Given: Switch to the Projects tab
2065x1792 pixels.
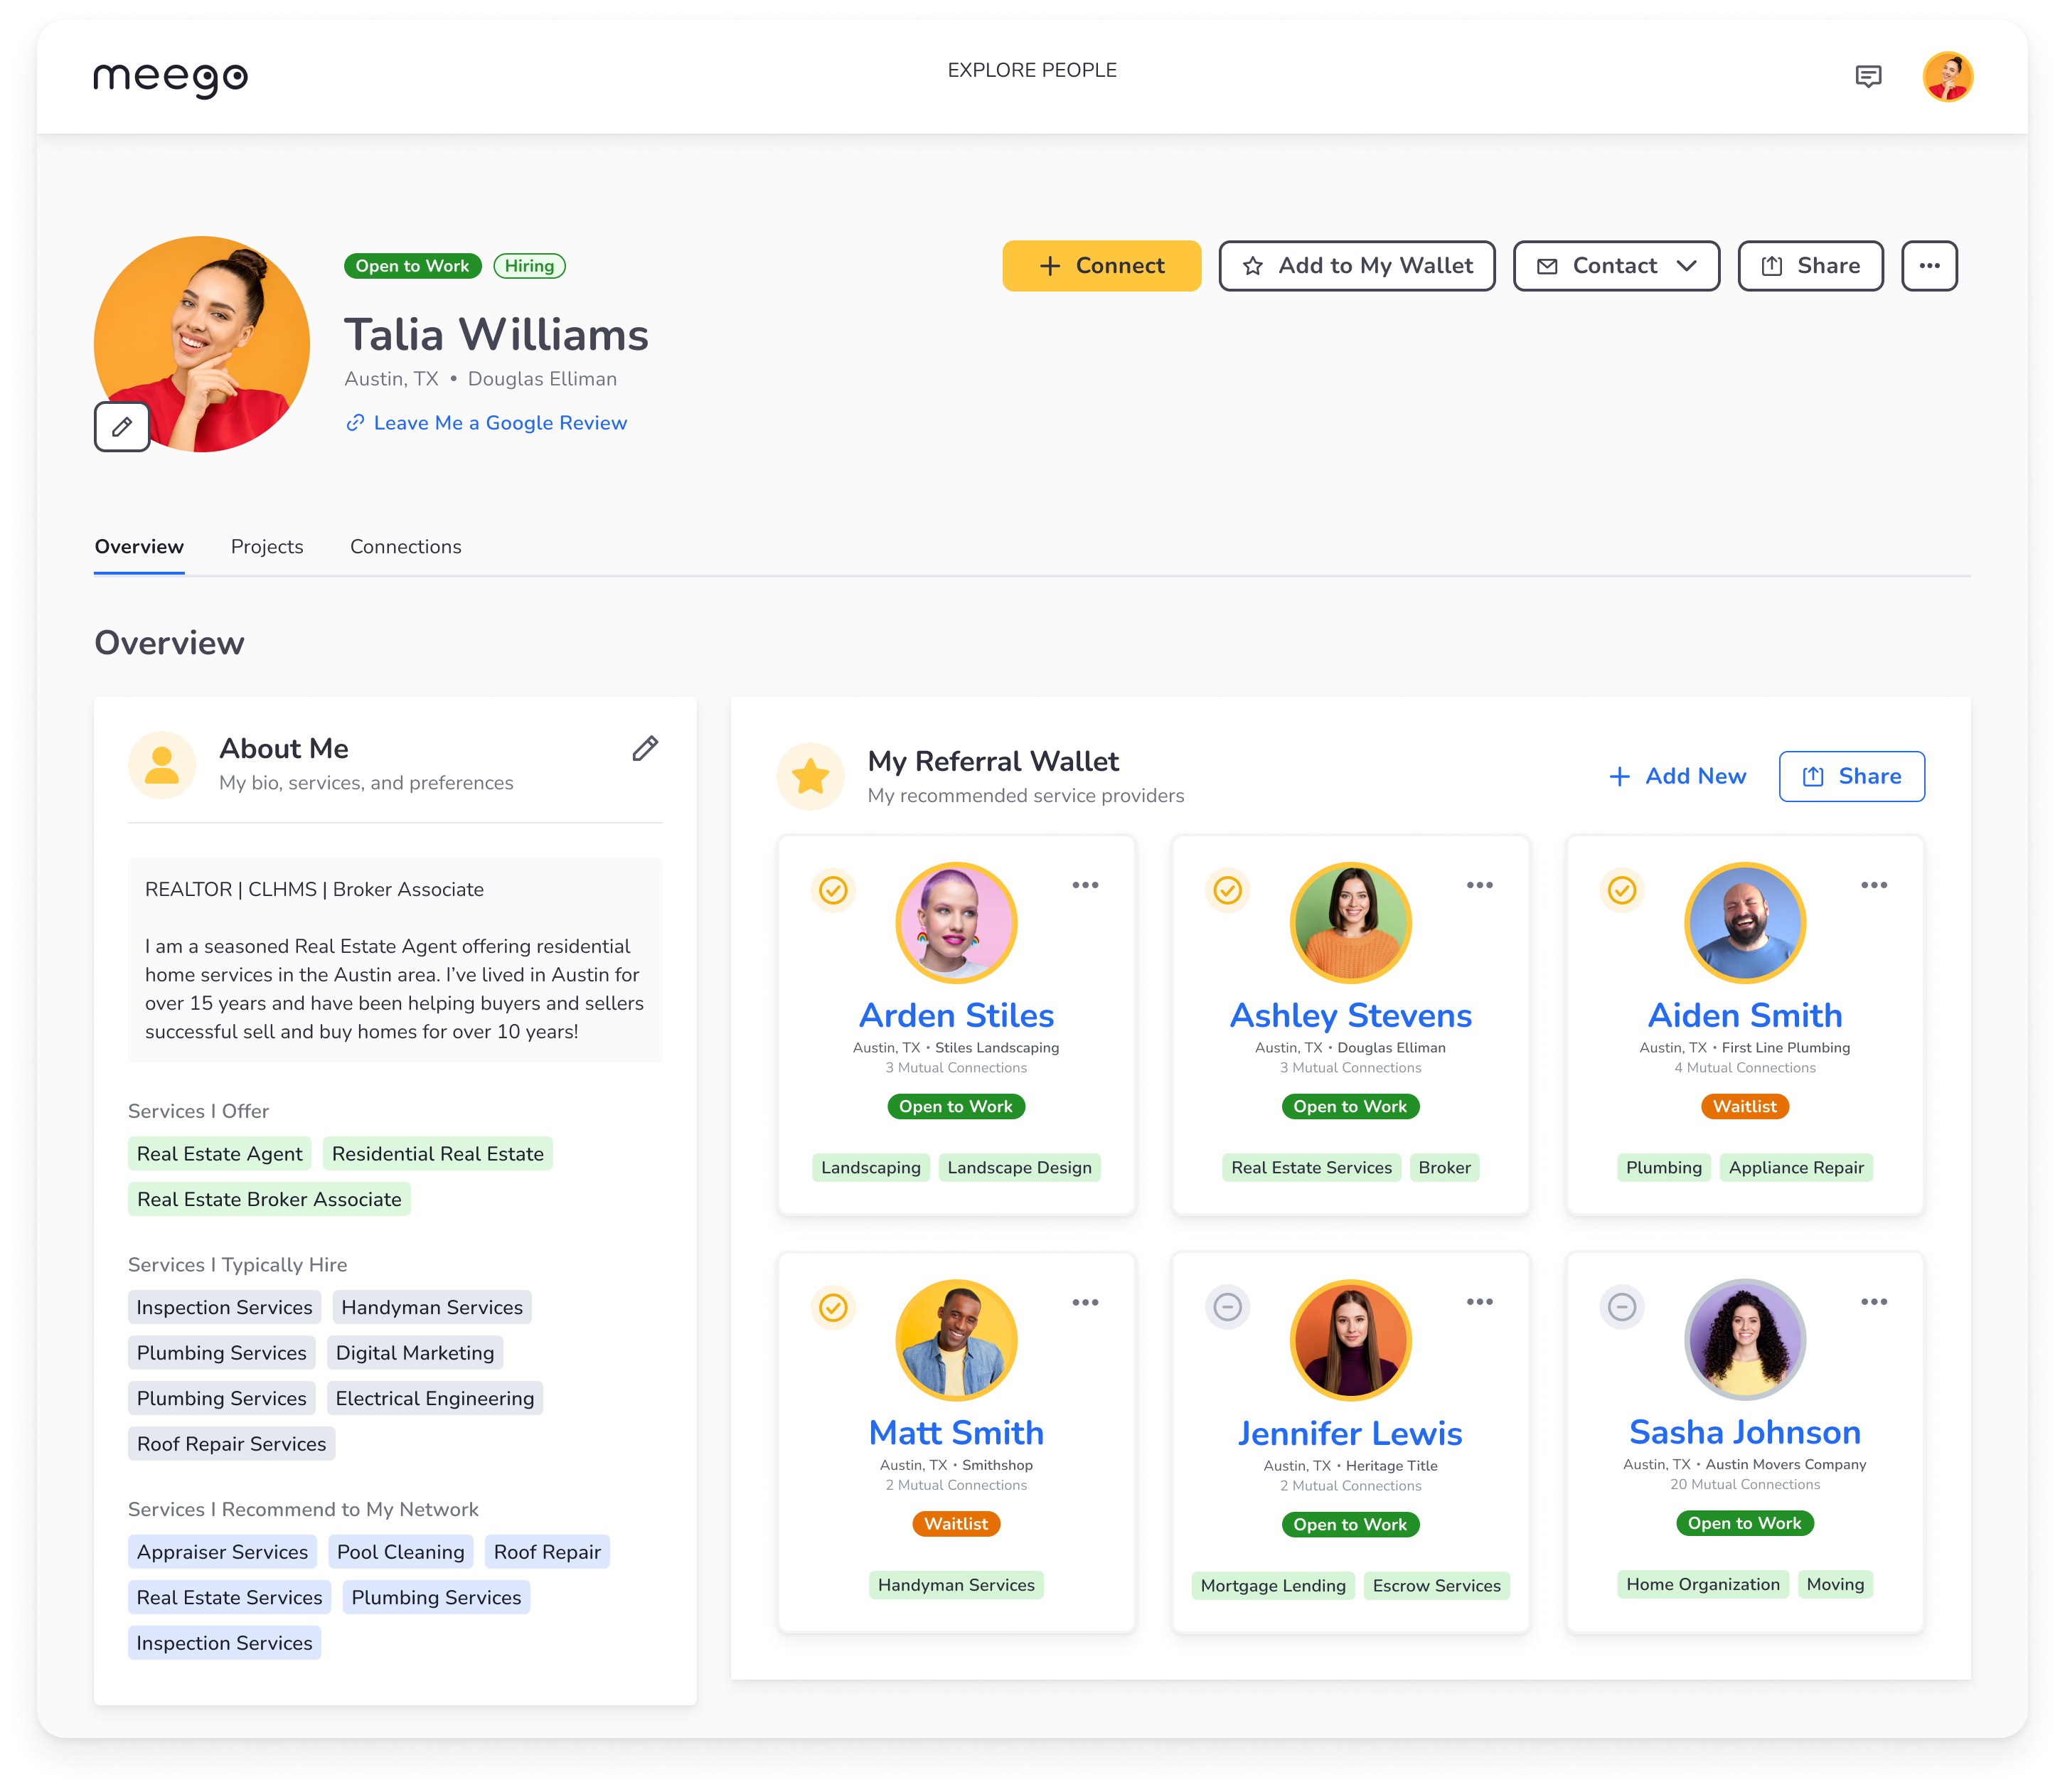Looking at the screenshot, I should click(267, 547).
